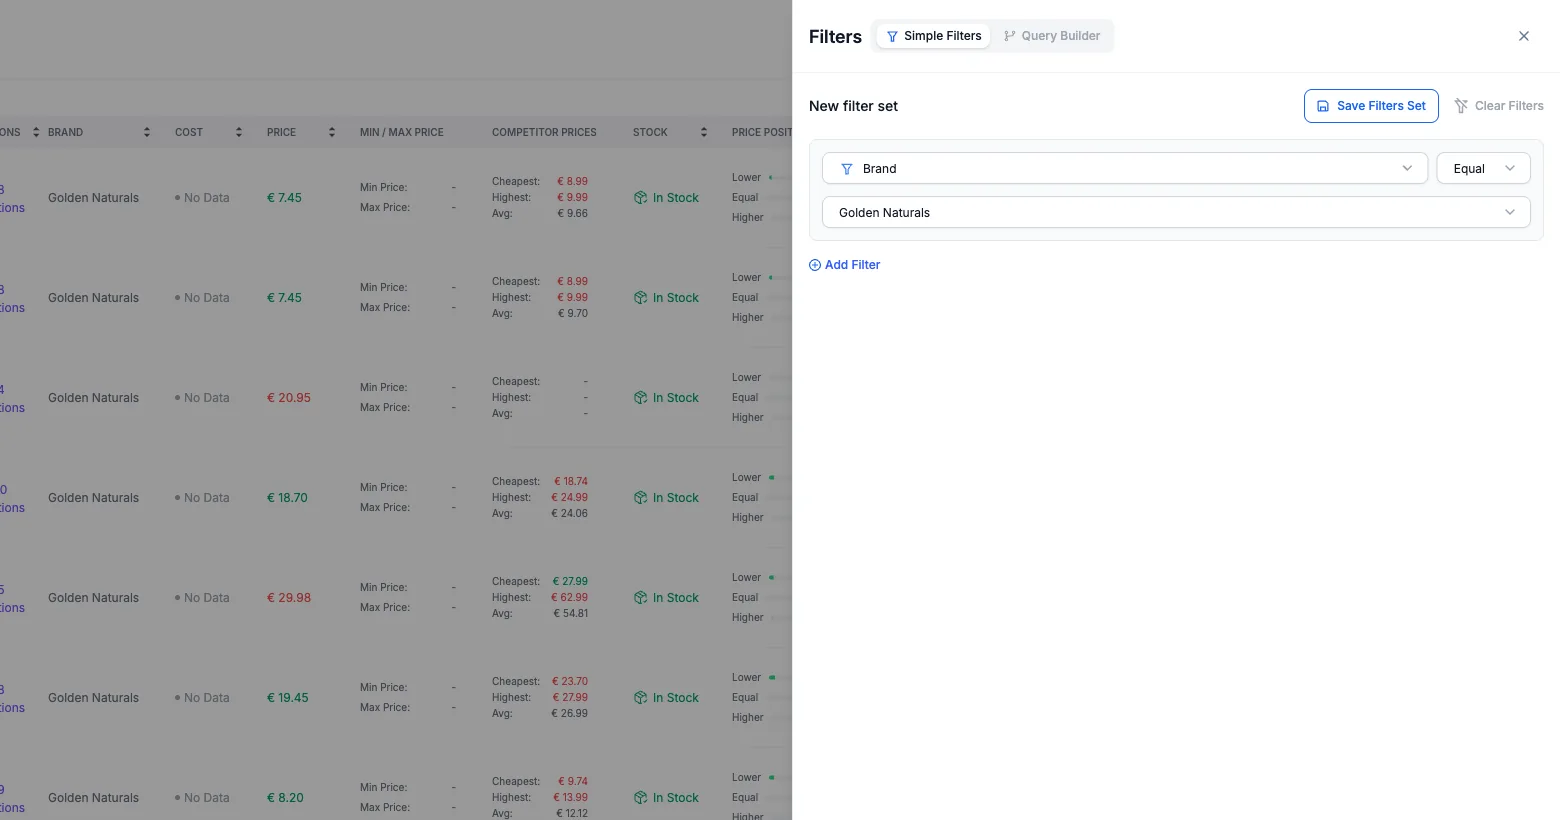Click Save Filters Set button

pyautogui.click(x=1371, y=106)
